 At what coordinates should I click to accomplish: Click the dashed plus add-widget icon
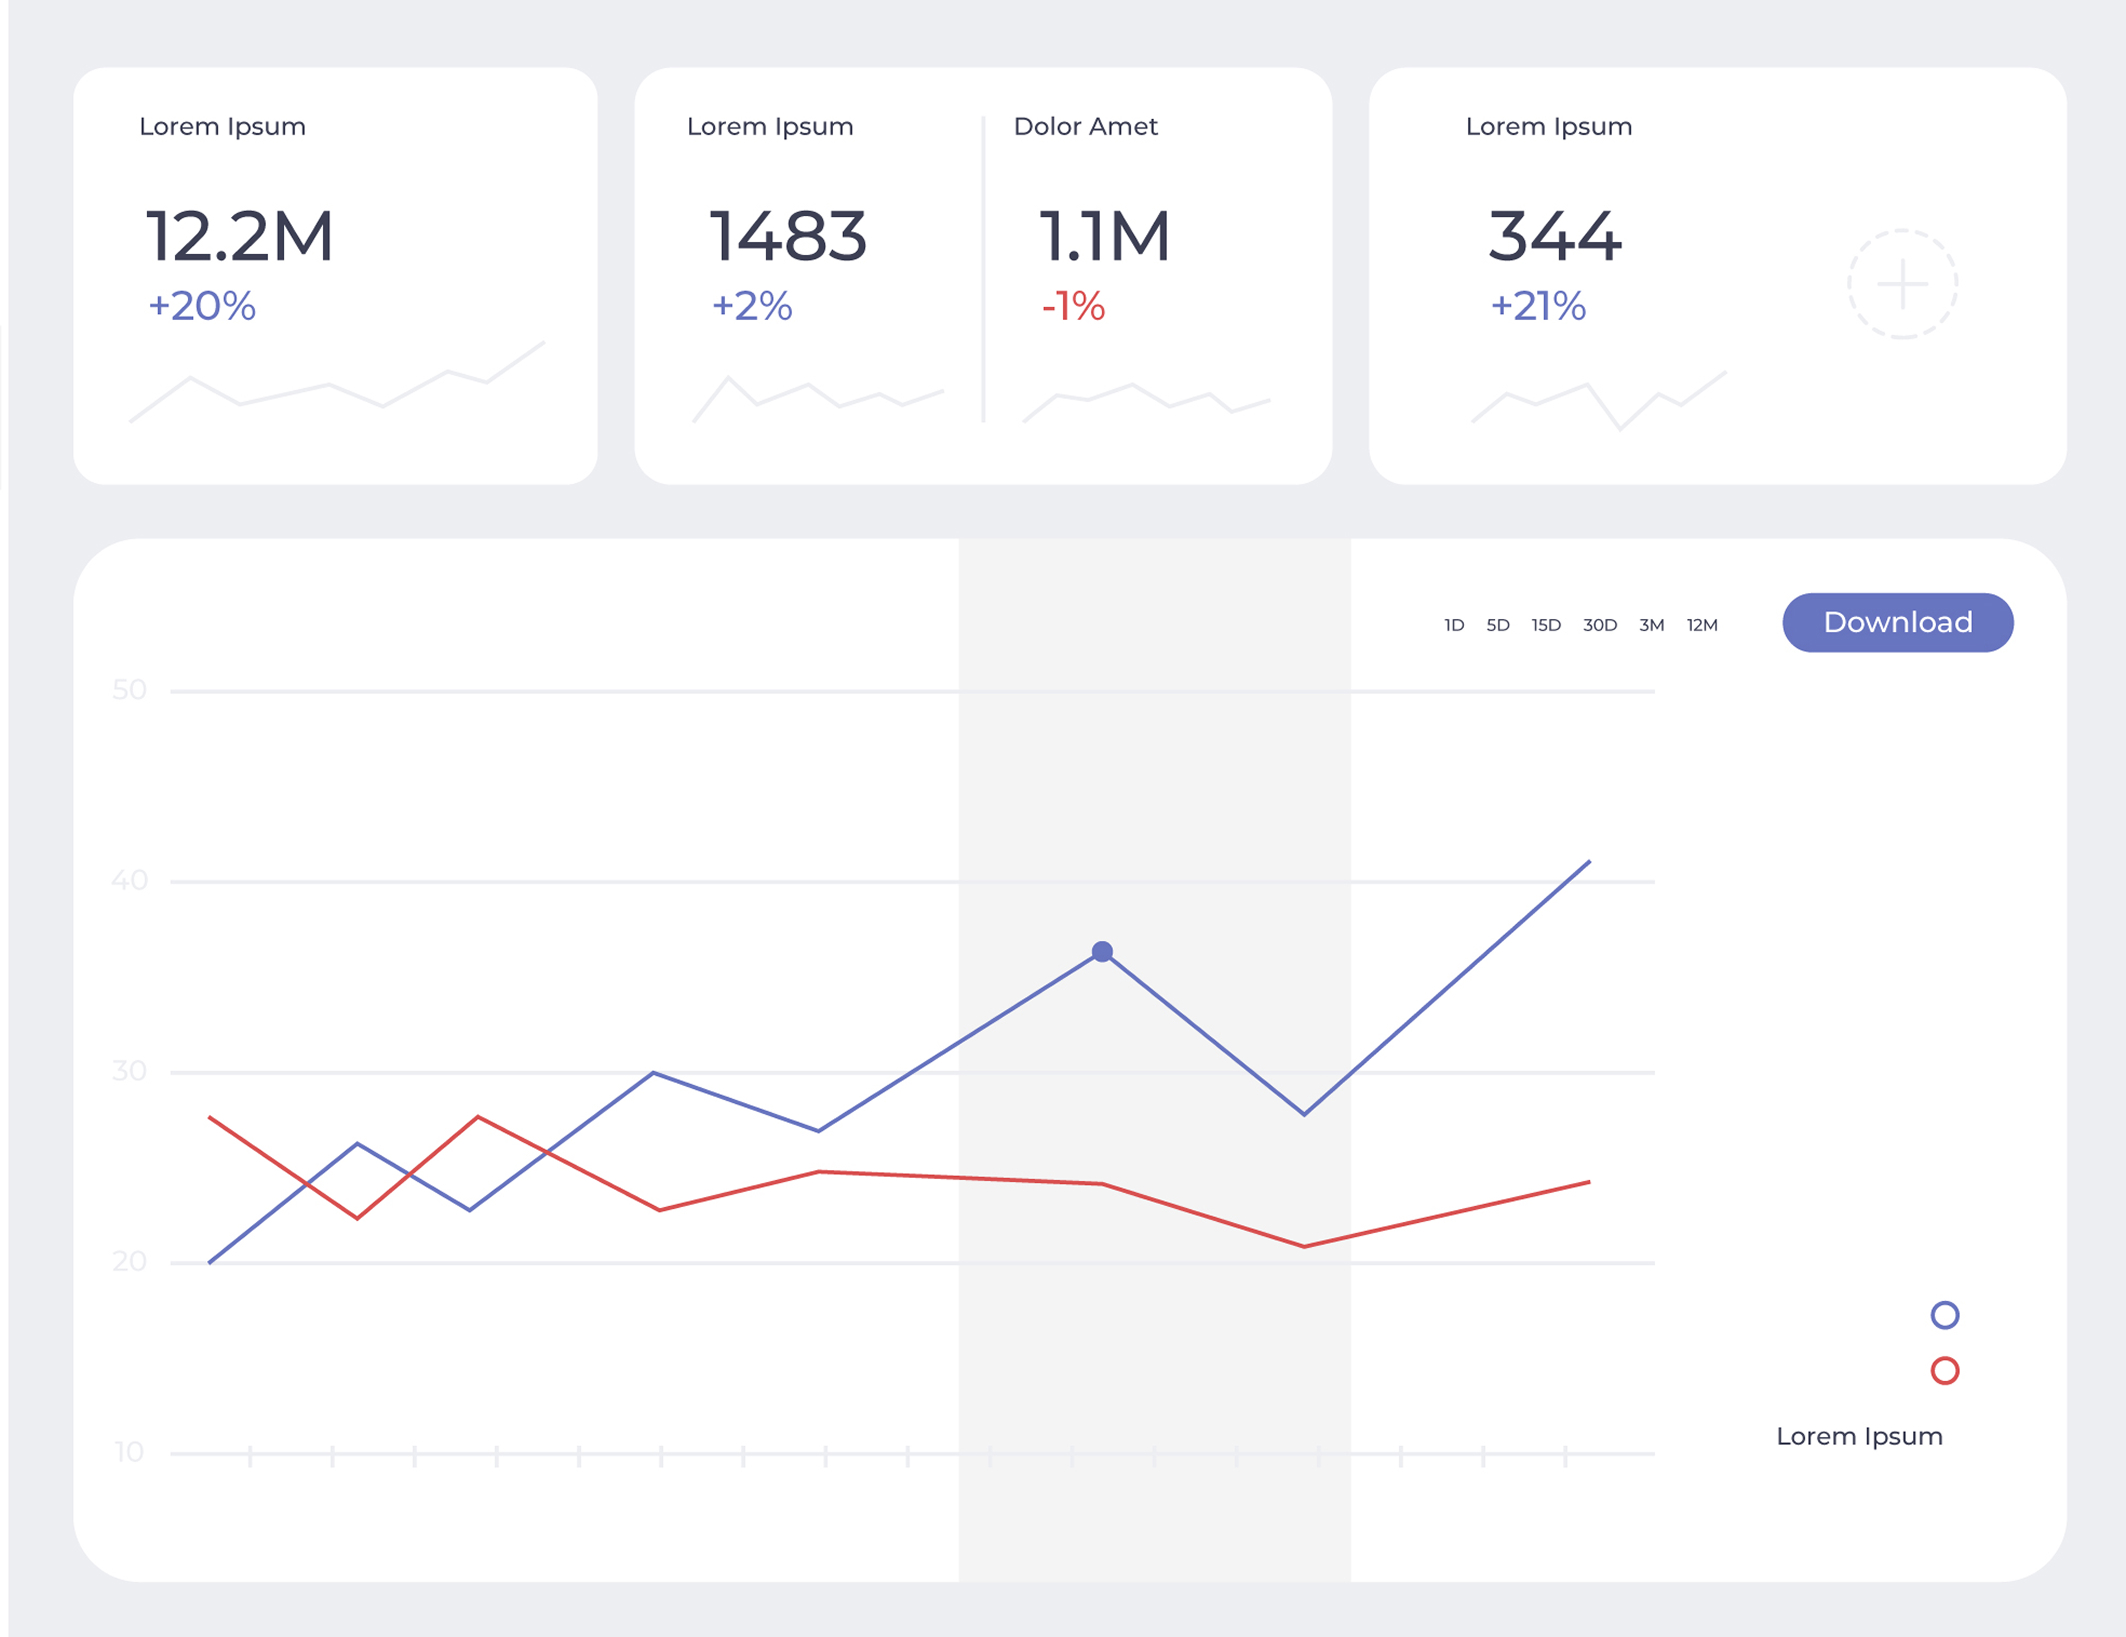pyautogui.click(x=1901, y=284)
